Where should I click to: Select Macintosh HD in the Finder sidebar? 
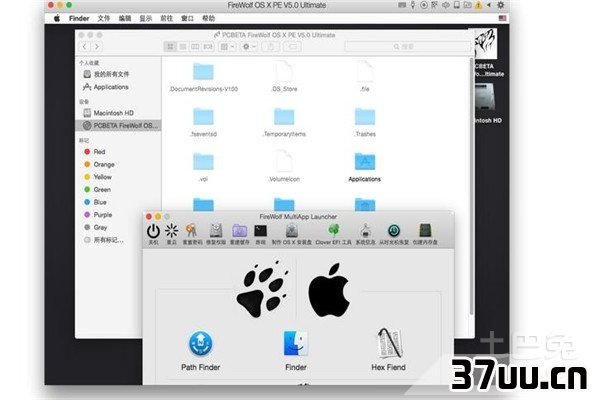119,113
